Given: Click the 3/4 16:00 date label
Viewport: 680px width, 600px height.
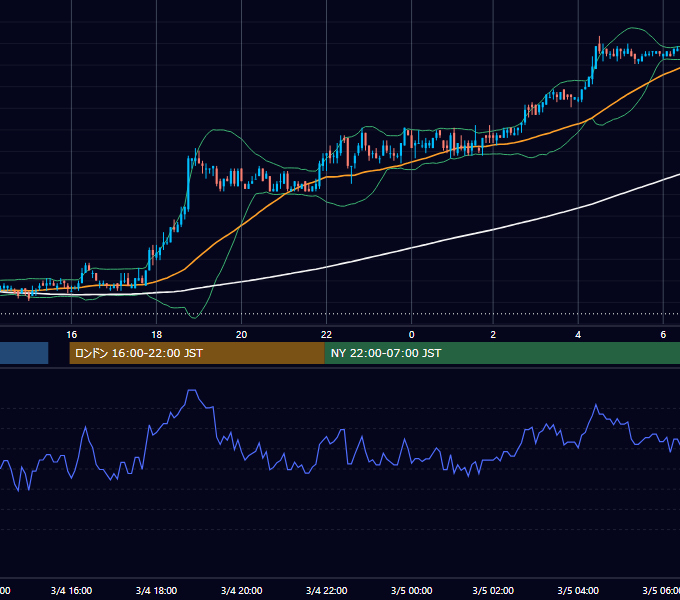Looking at the screenshot, I should [x=72, y=591].
